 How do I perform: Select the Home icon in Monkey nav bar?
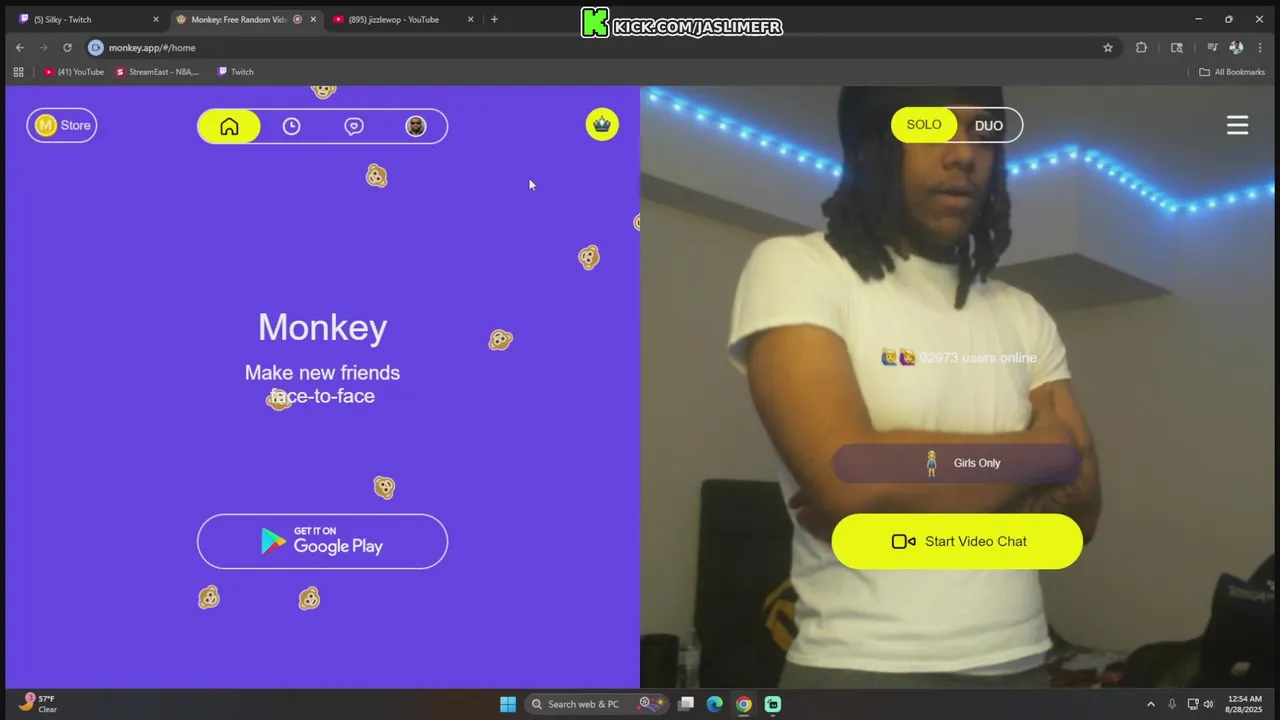tap(229, 126)
